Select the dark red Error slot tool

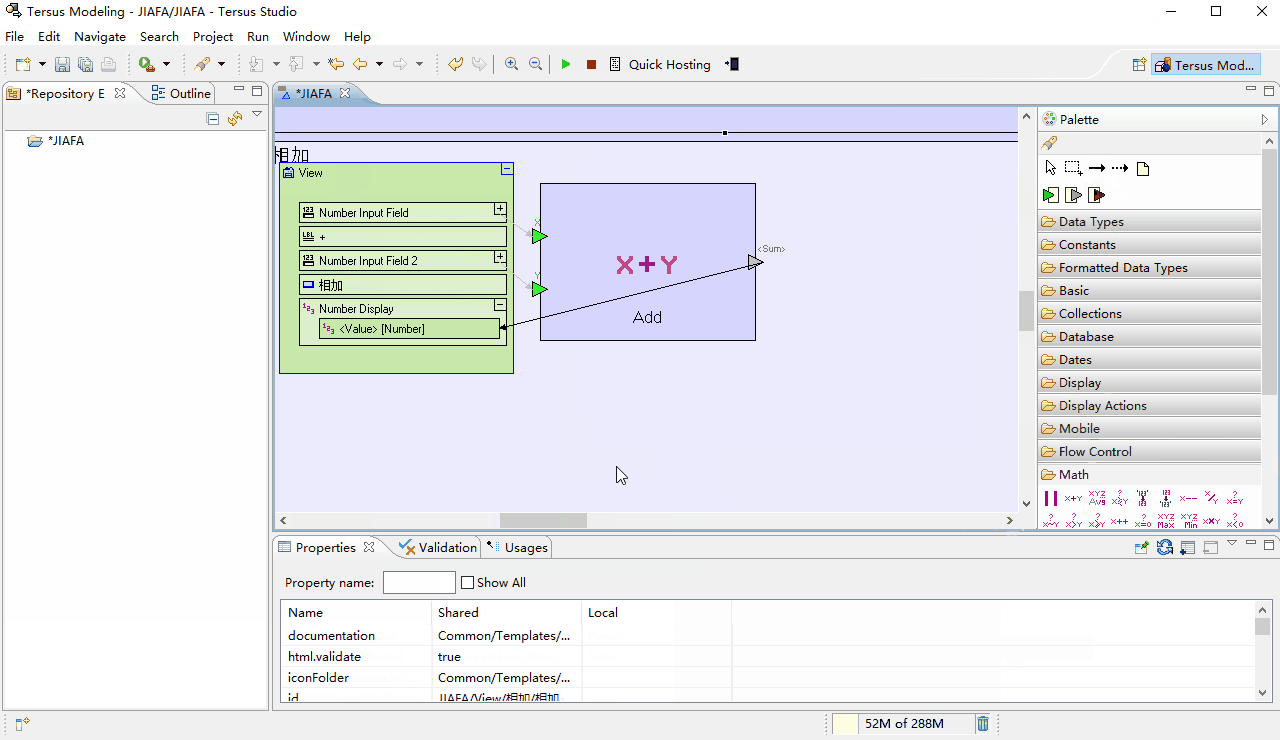point(1097,195)
